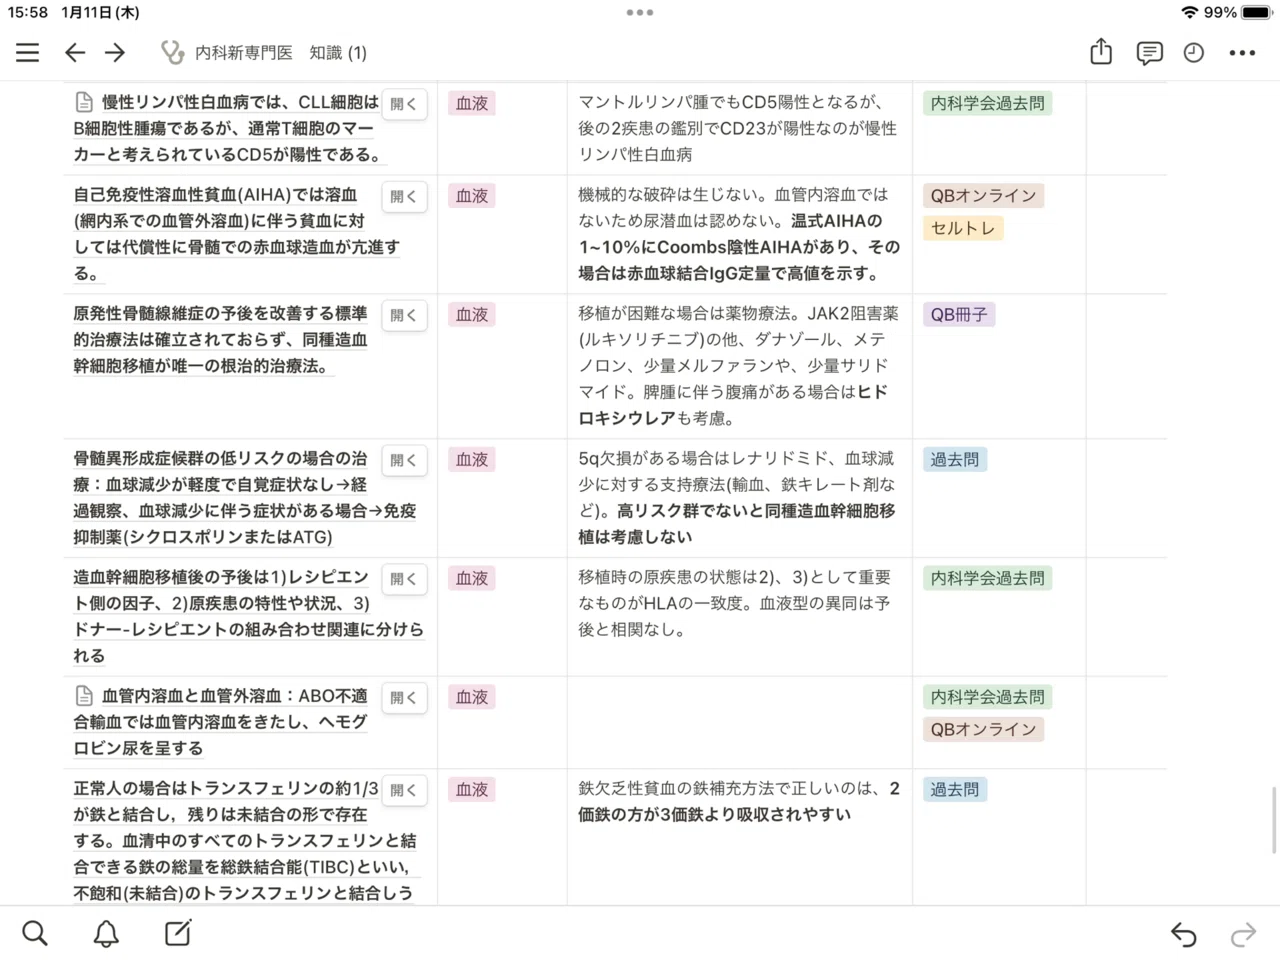Viewport: 1280px width, 960px height.
Task: Select 血液 tag in 骨髄異形成症候群 row
Action: coord(472,459)
